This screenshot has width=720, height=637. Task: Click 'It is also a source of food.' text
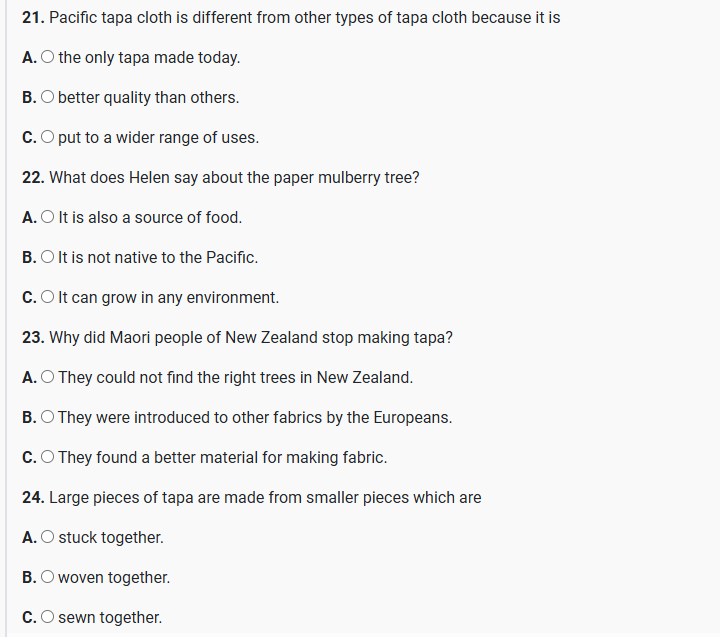tap(150, 218)
